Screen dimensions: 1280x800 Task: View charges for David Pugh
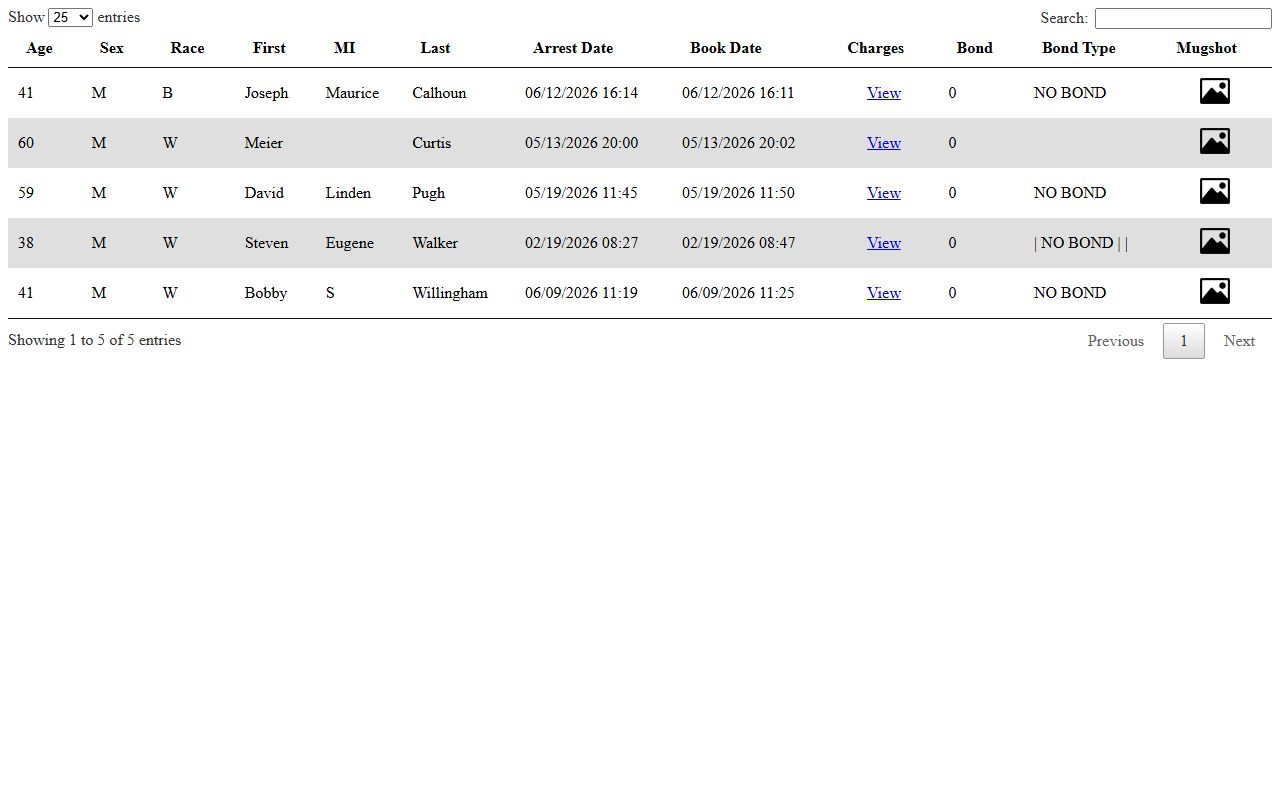tap(884, 193)
